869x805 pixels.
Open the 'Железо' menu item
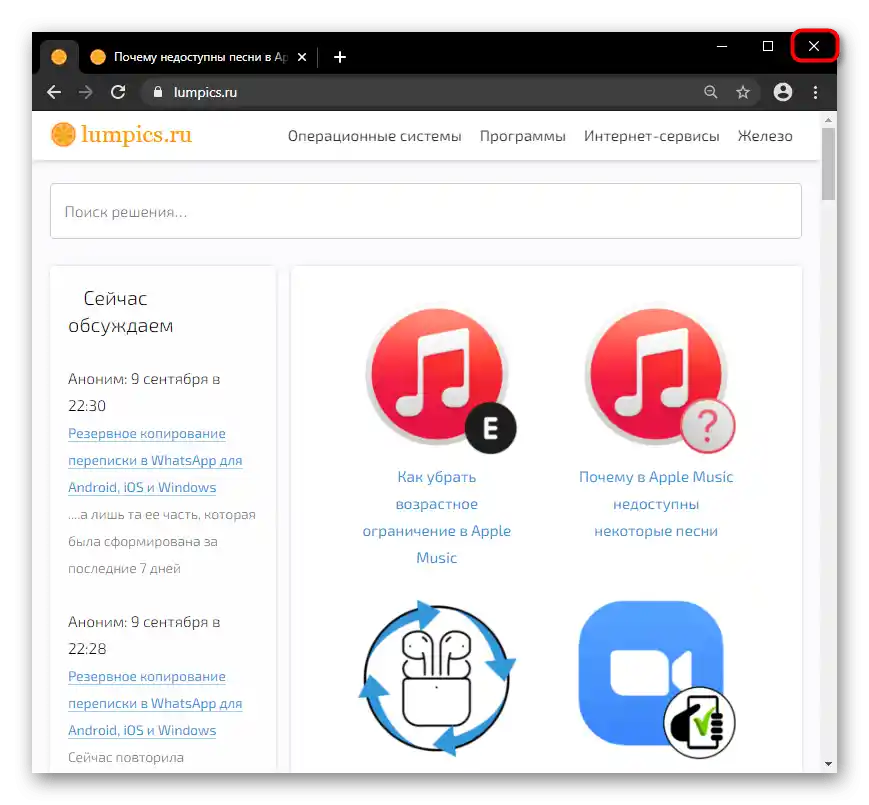click(x=765, y=136)
